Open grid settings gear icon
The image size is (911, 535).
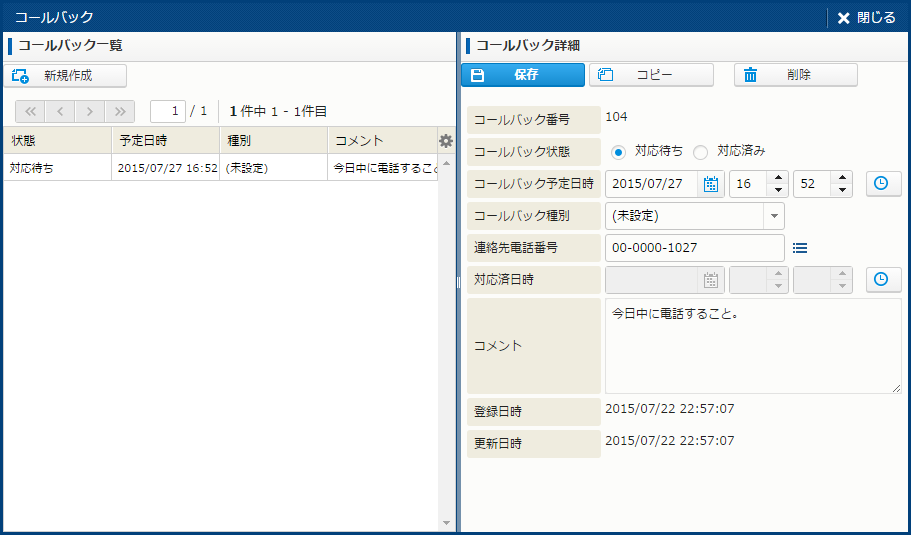click(446, 141)
